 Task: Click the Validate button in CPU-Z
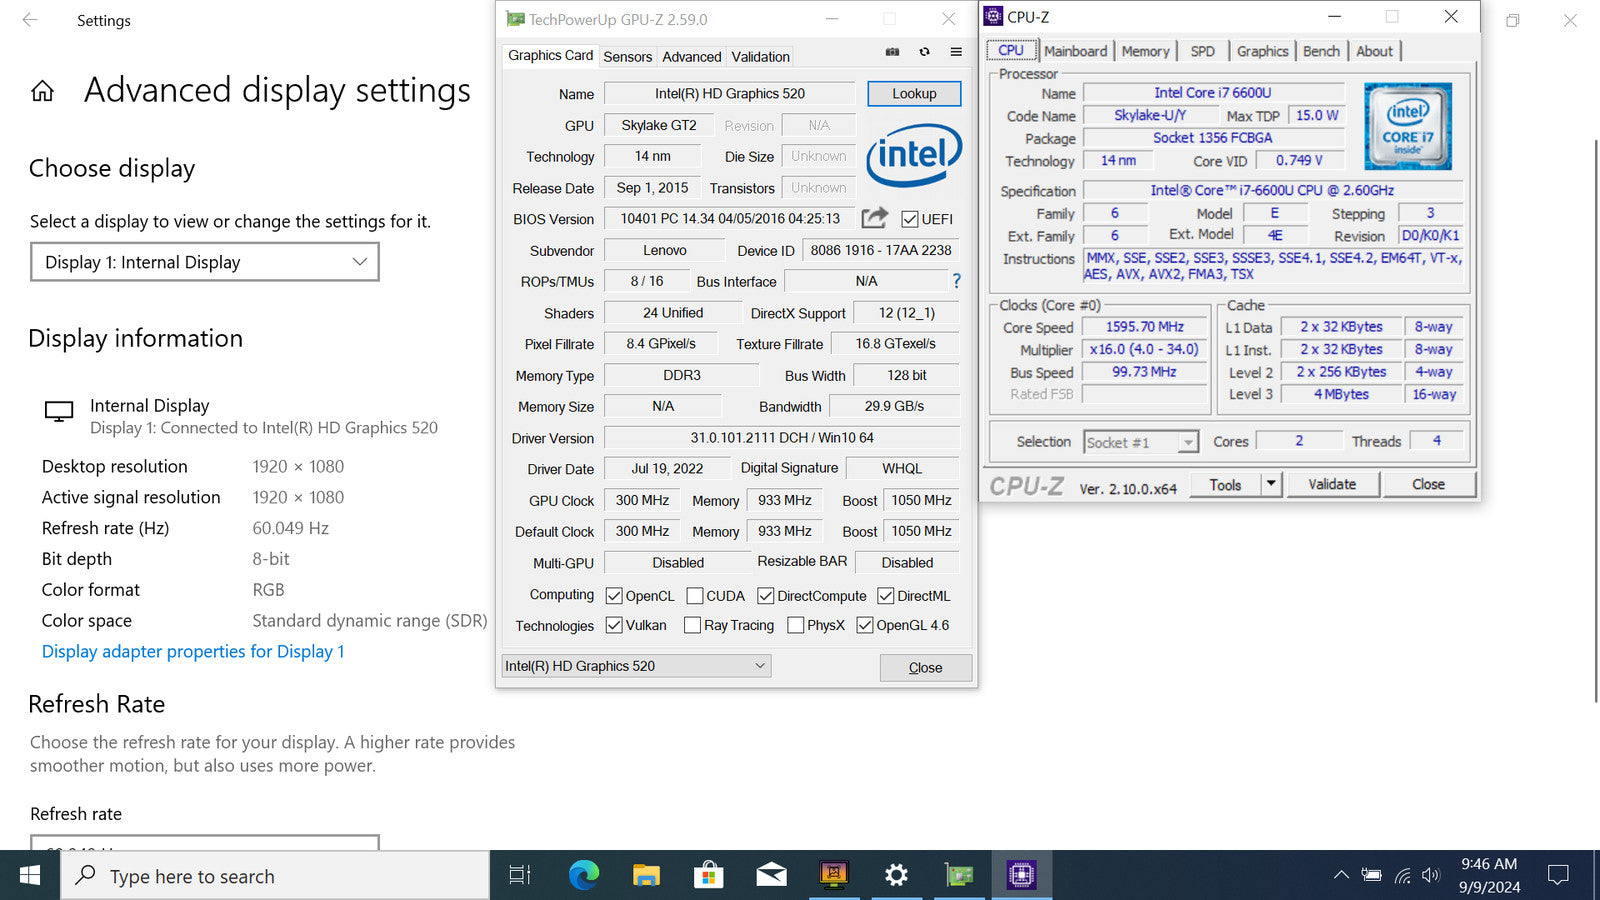click(x=1332, y=484)
